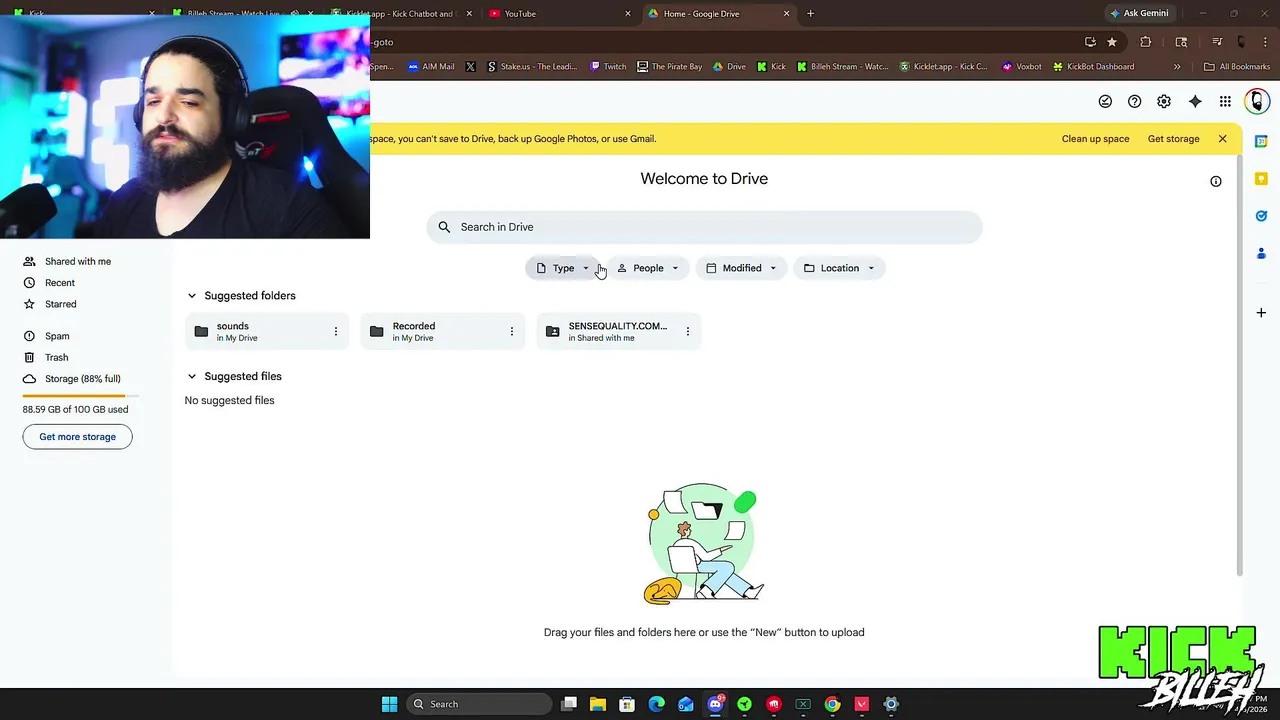The height and width of the screenshot is (720, 1280).
Task: Open Drive settings gear icon
Action: pos(1164,101)
